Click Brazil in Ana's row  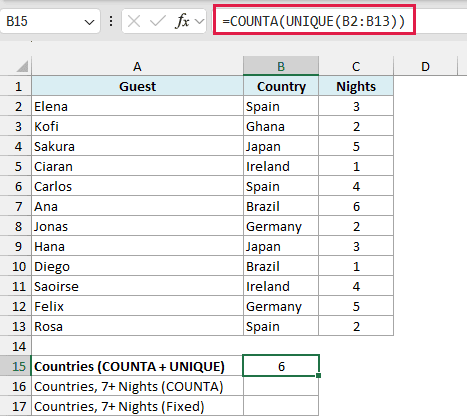pyautogui.click(x=281, y=206)
